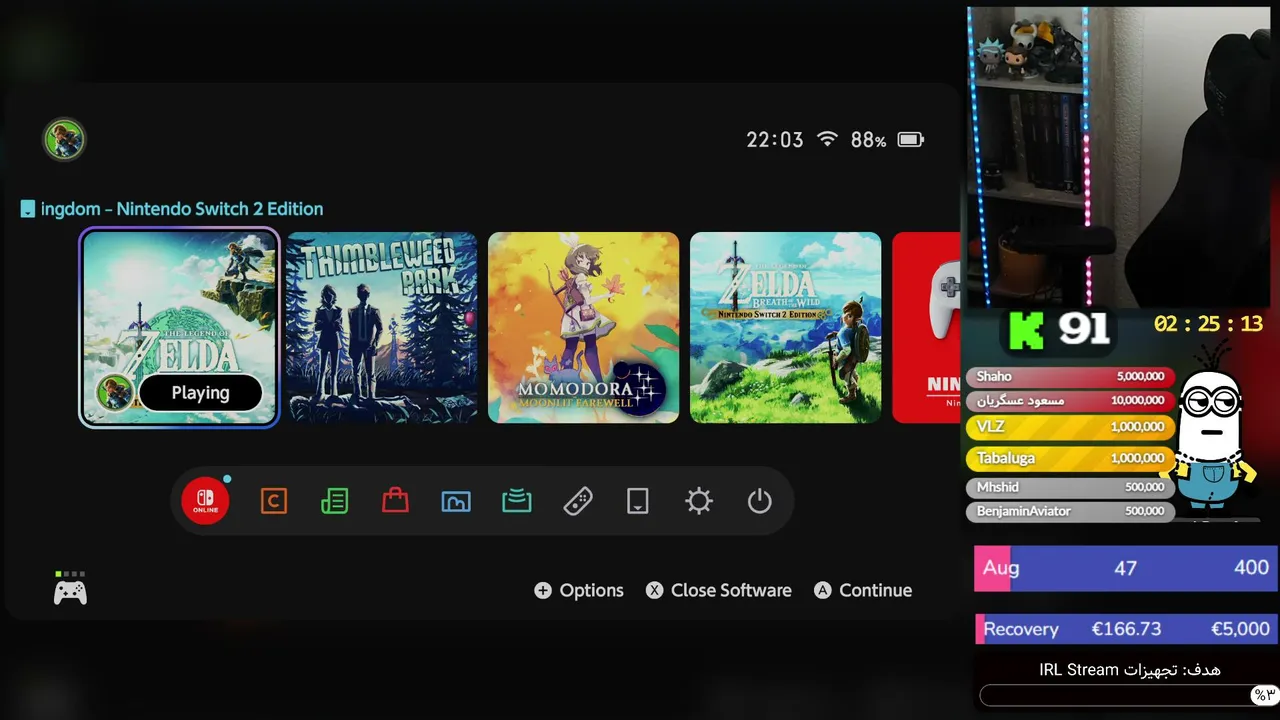Viewport: 1280px width, 720px height.
Task: Select the red Nintendo controller tile
Action: pos(926,328)
